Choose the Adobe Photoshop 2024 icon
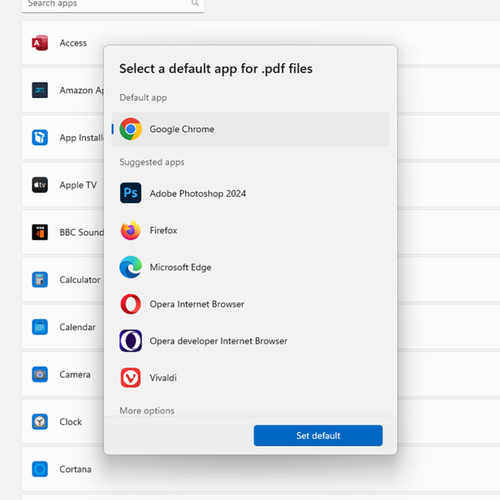Image resolution: width=500 pixels, height=500 pixels. pos(131,193)
